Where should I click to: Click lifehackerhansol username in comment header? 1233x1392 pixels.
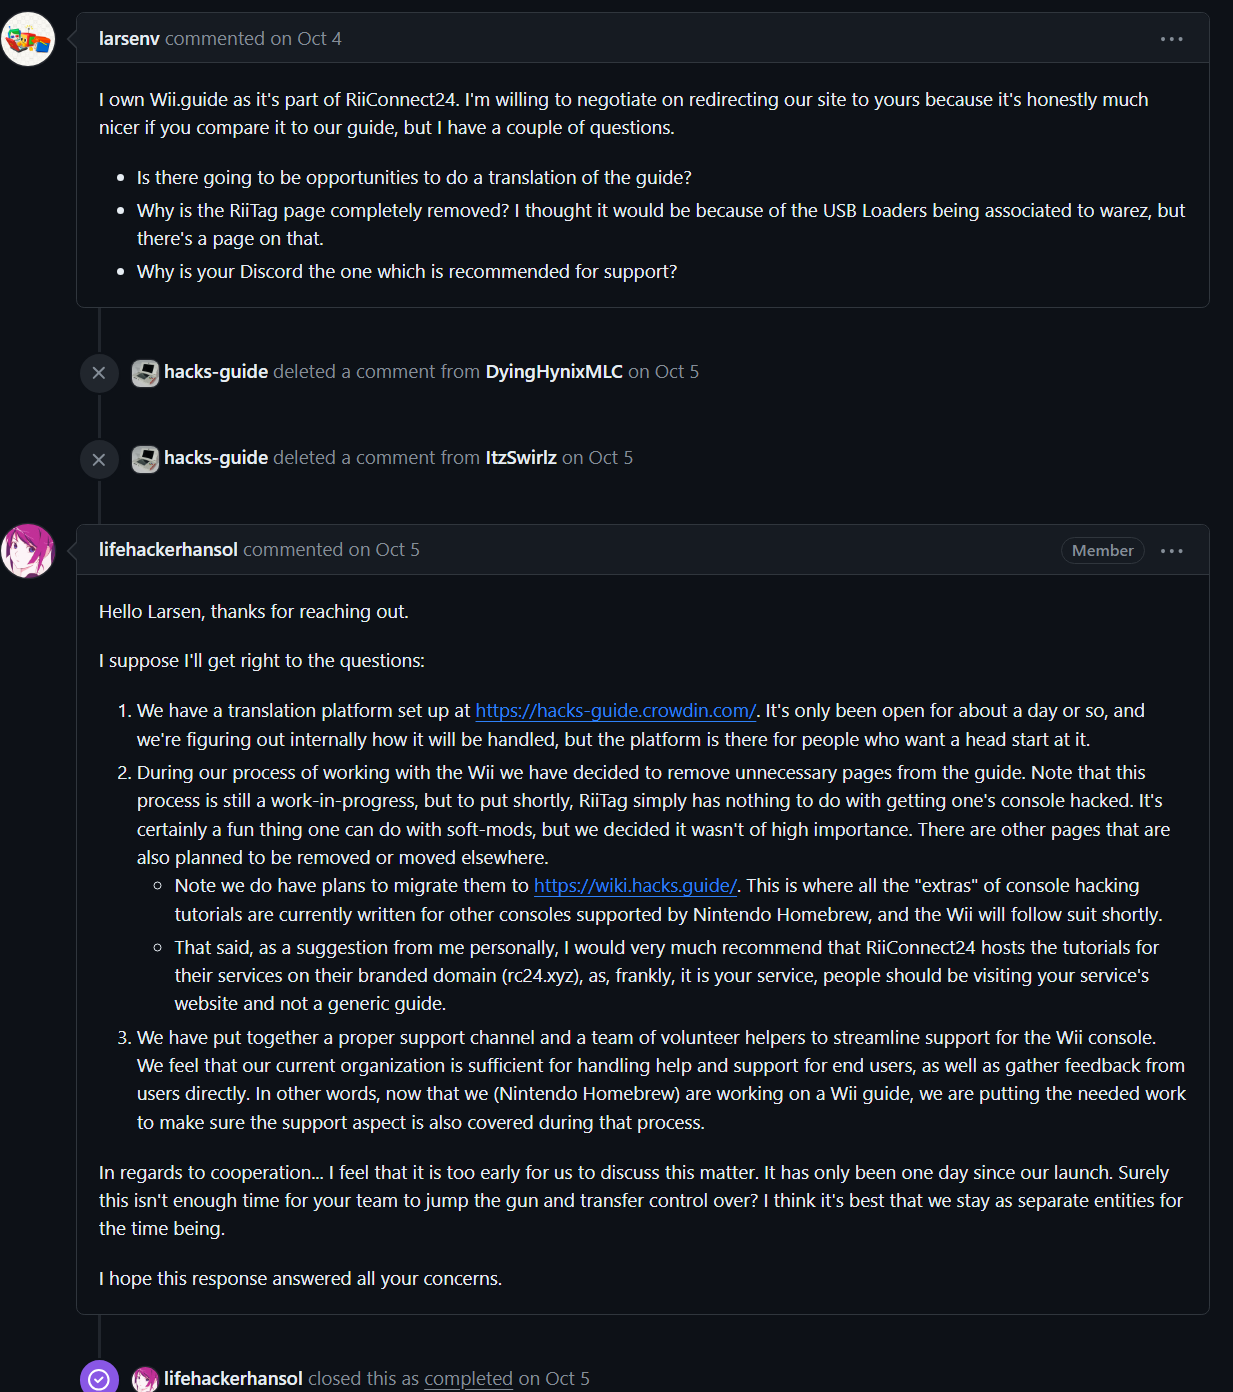tap(168, 550)
